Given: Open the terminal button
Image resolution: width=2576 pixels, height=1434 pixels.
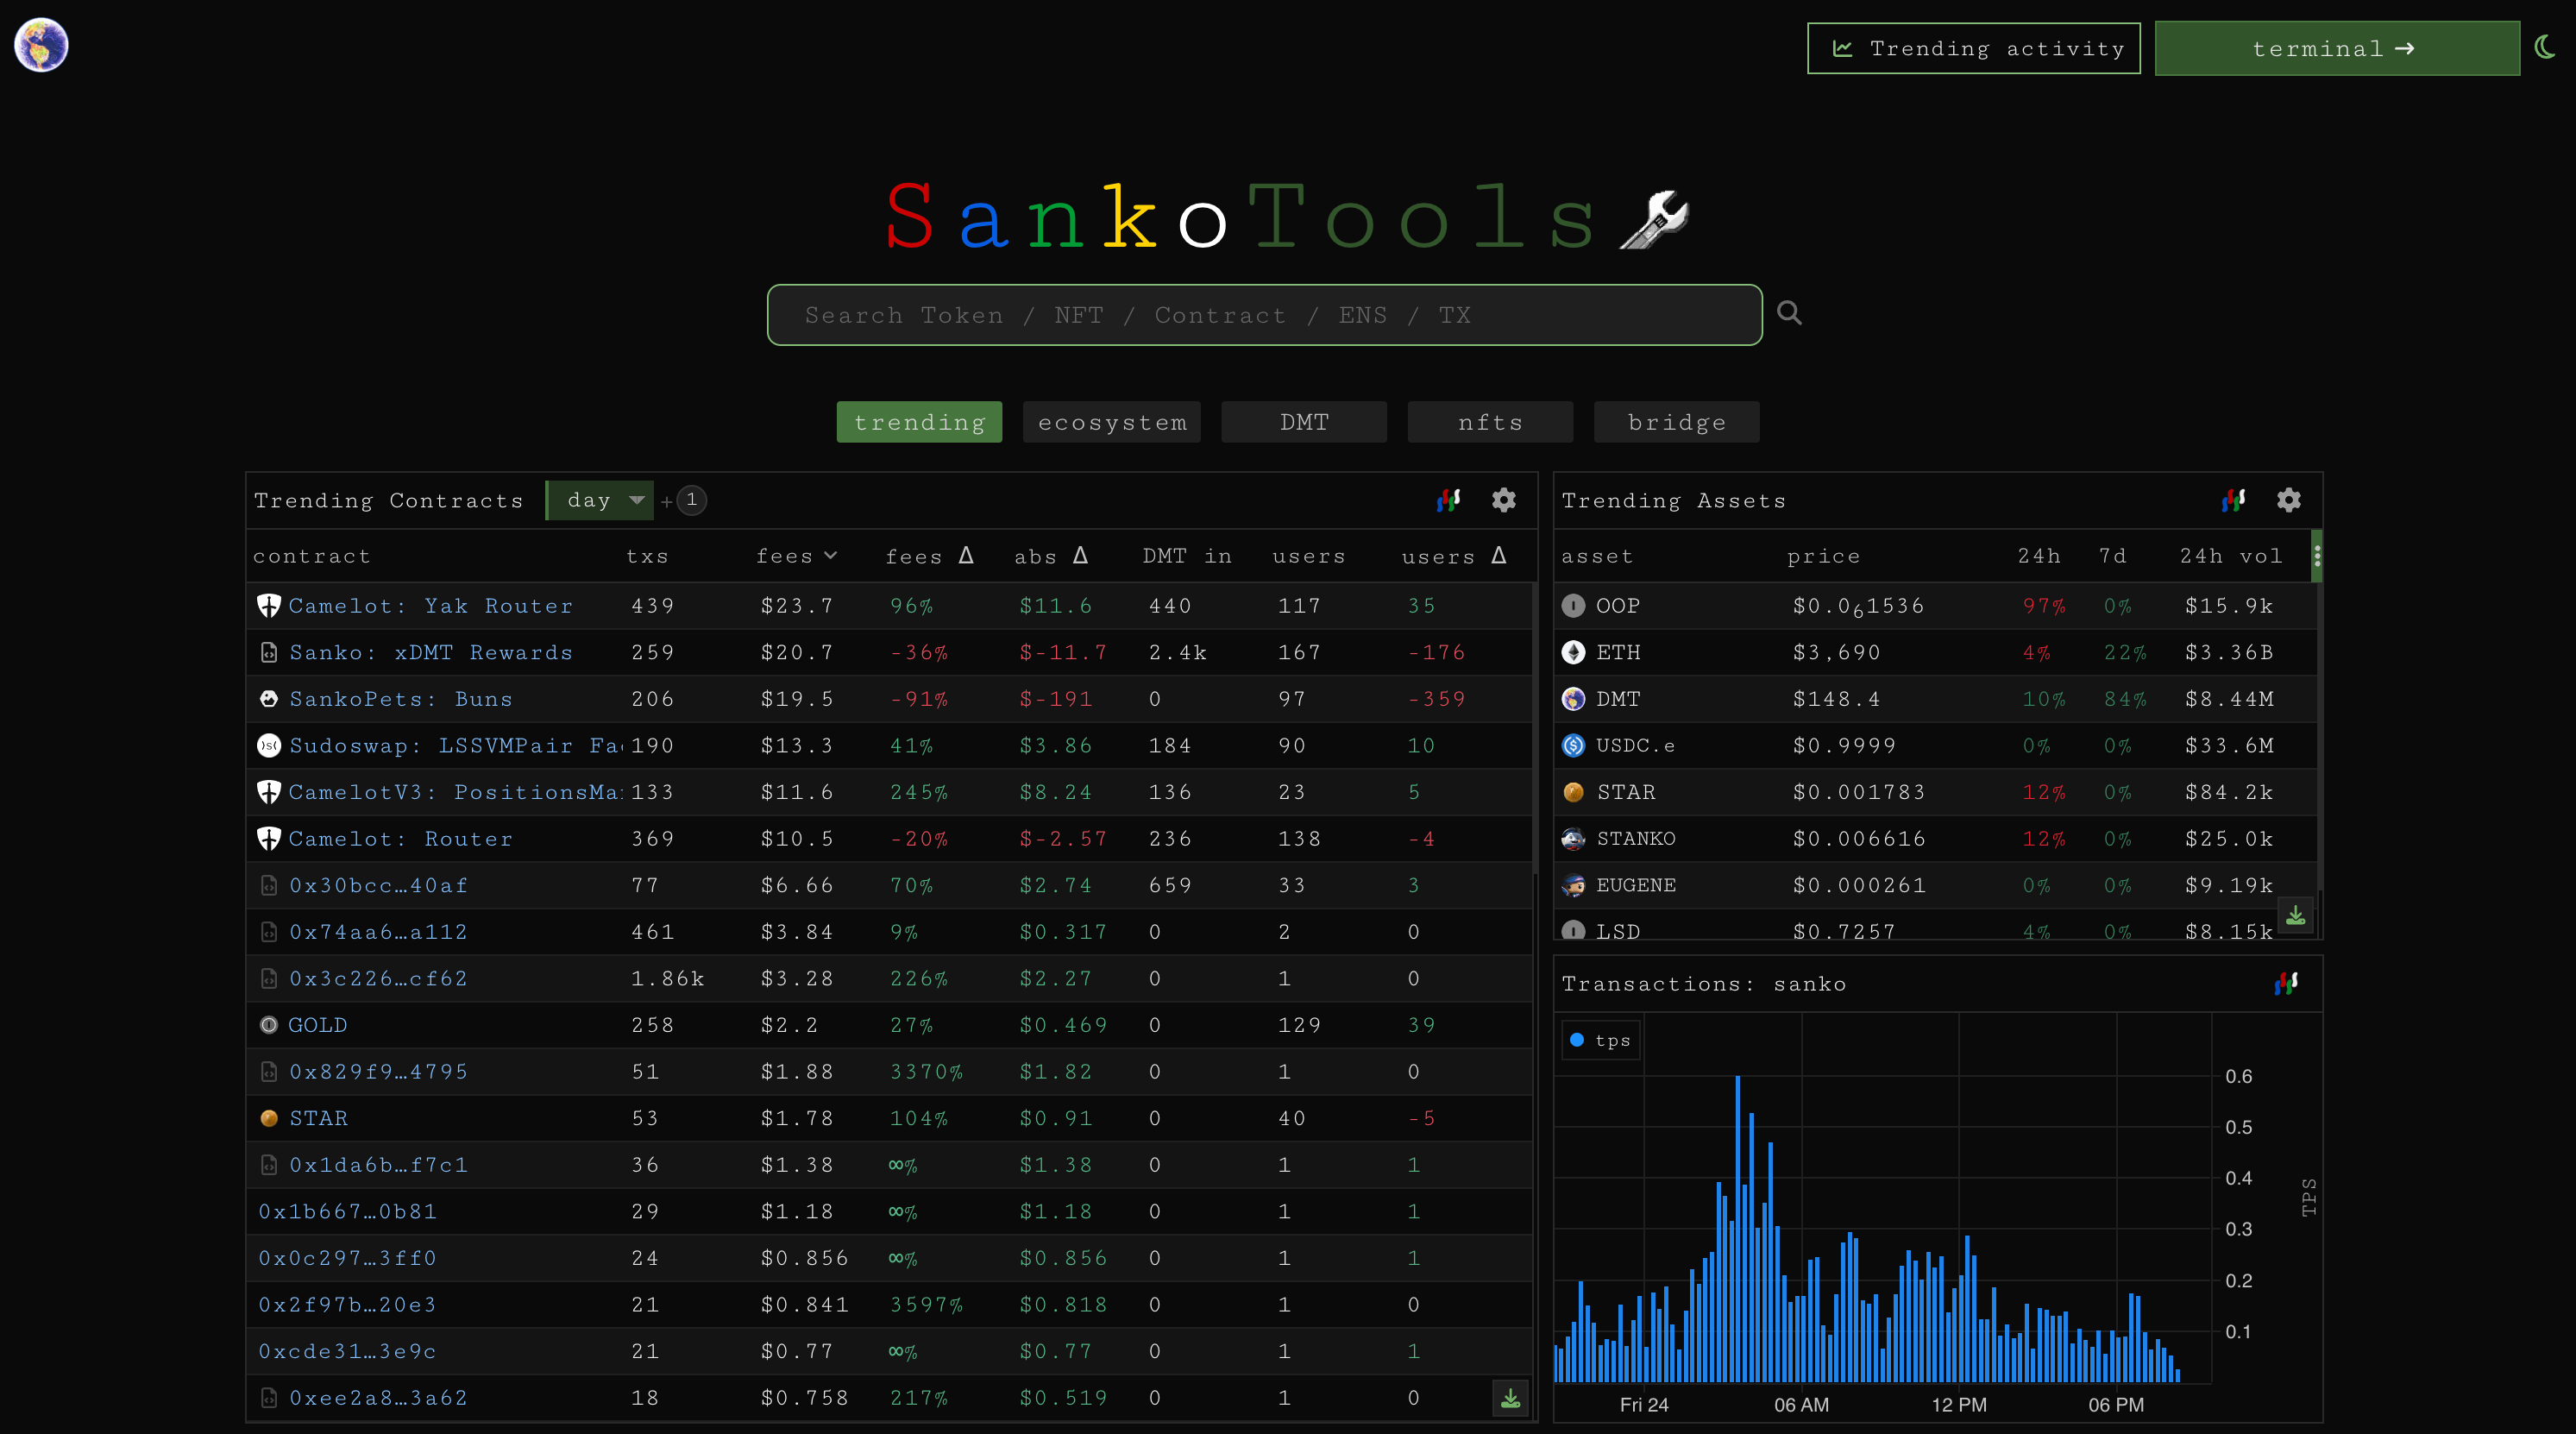Looking at the screenshot, I should click(x=2336, y=48).
